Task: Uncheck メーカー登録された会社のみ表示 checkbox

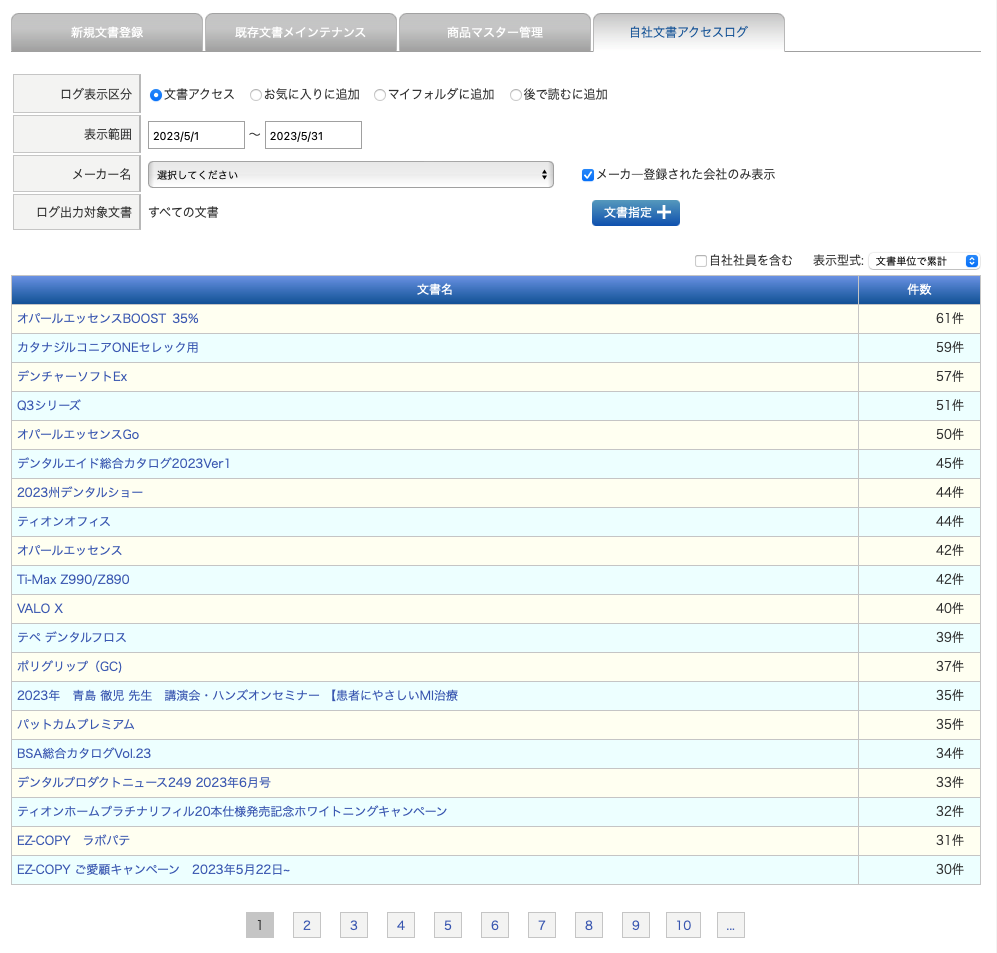Action: click(x=588, y=175)
